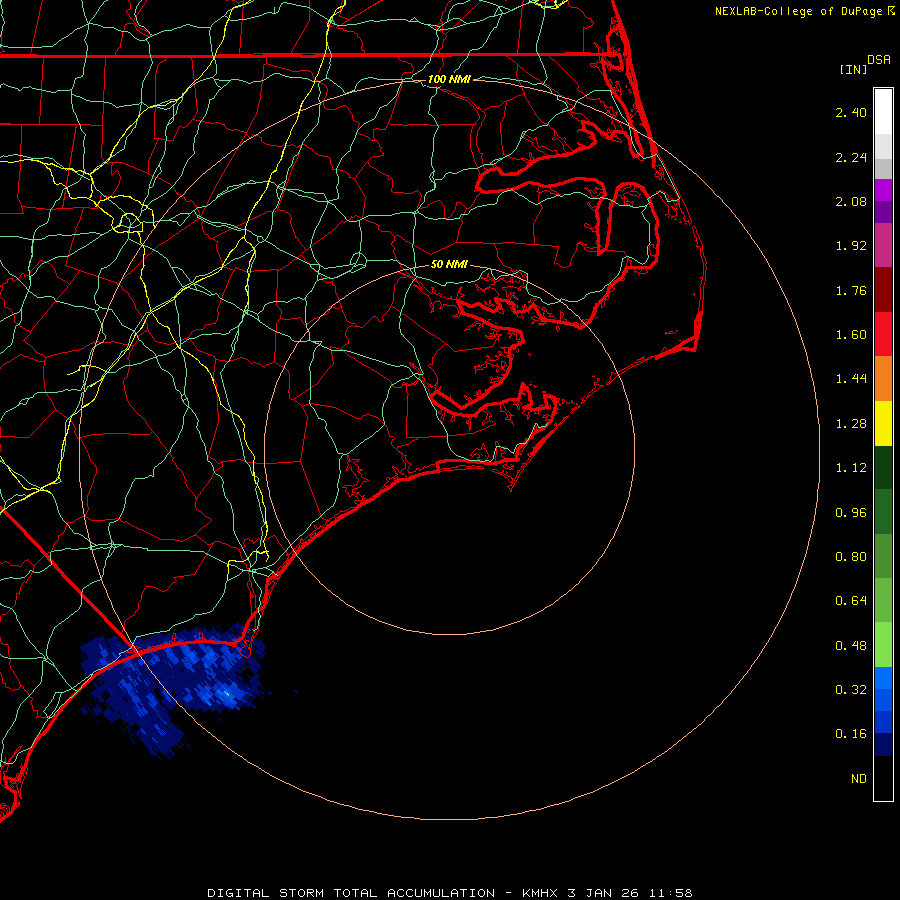The width and height of the screenshot is (900, 900).
Task: Pick the dark red legend swatch
Action: [883, 290]
